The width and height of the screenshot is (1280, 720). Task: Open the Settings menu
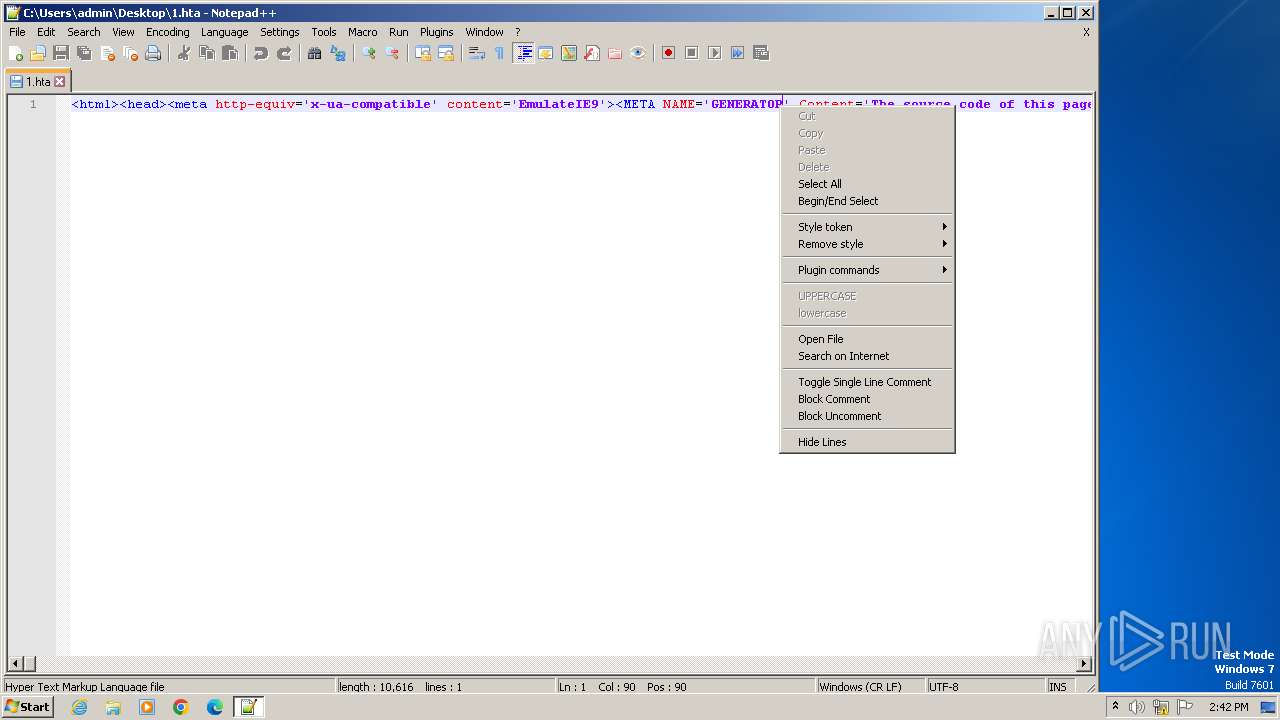pos(280,32)
